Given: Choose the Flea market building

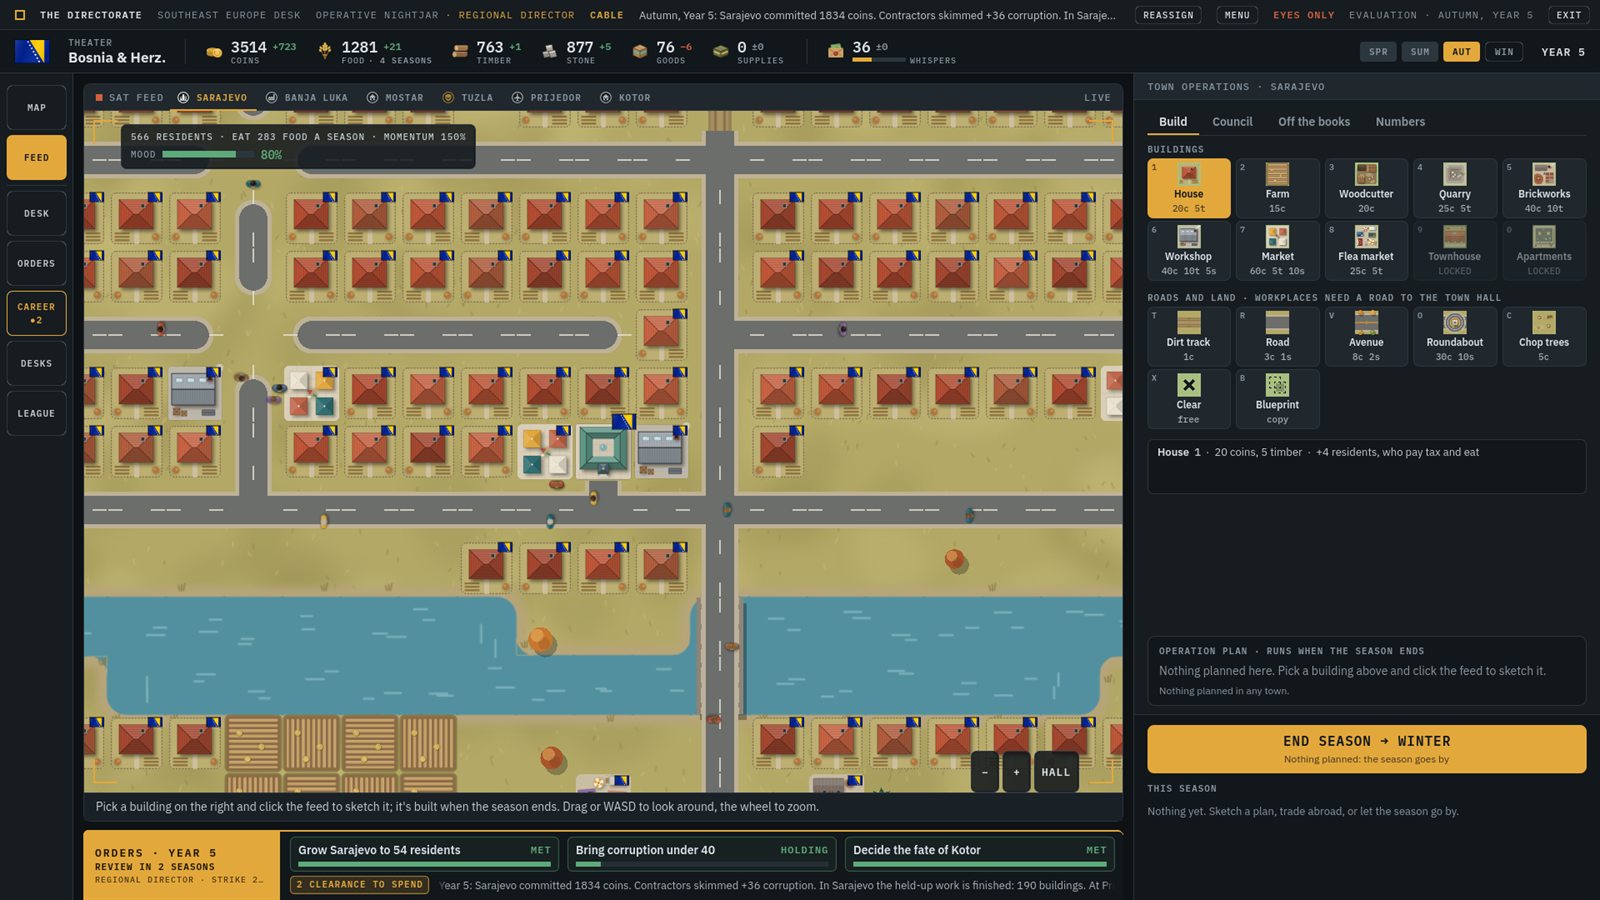Looking at the screenshot, I should click(1366, 250).
